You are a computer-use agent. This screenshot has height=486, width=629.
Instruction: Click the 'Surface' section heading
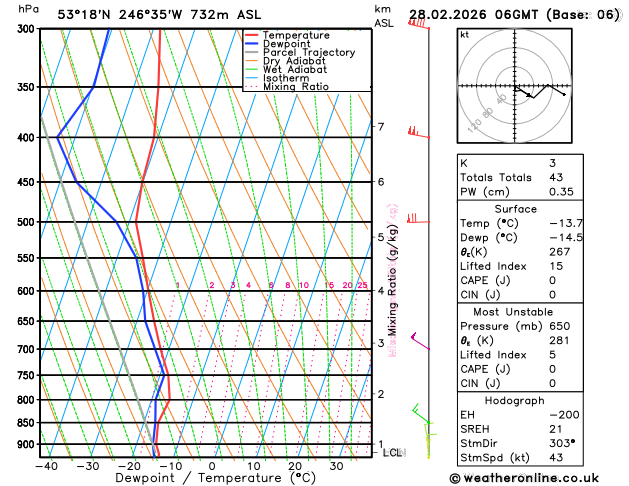515,209
